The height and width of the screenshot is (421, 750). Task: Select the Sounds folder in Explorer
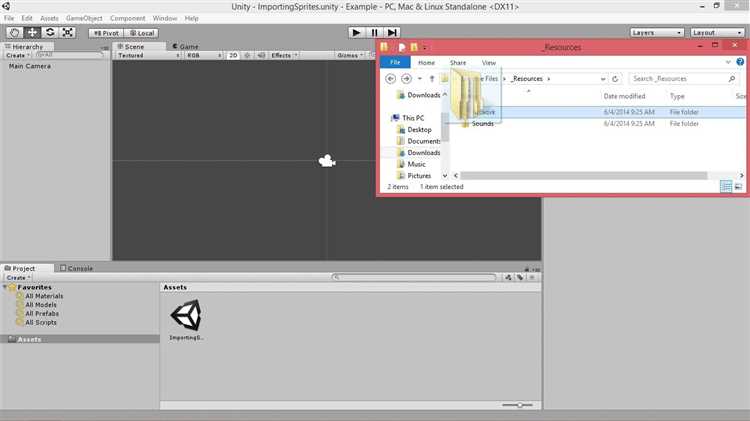[482, 123]
